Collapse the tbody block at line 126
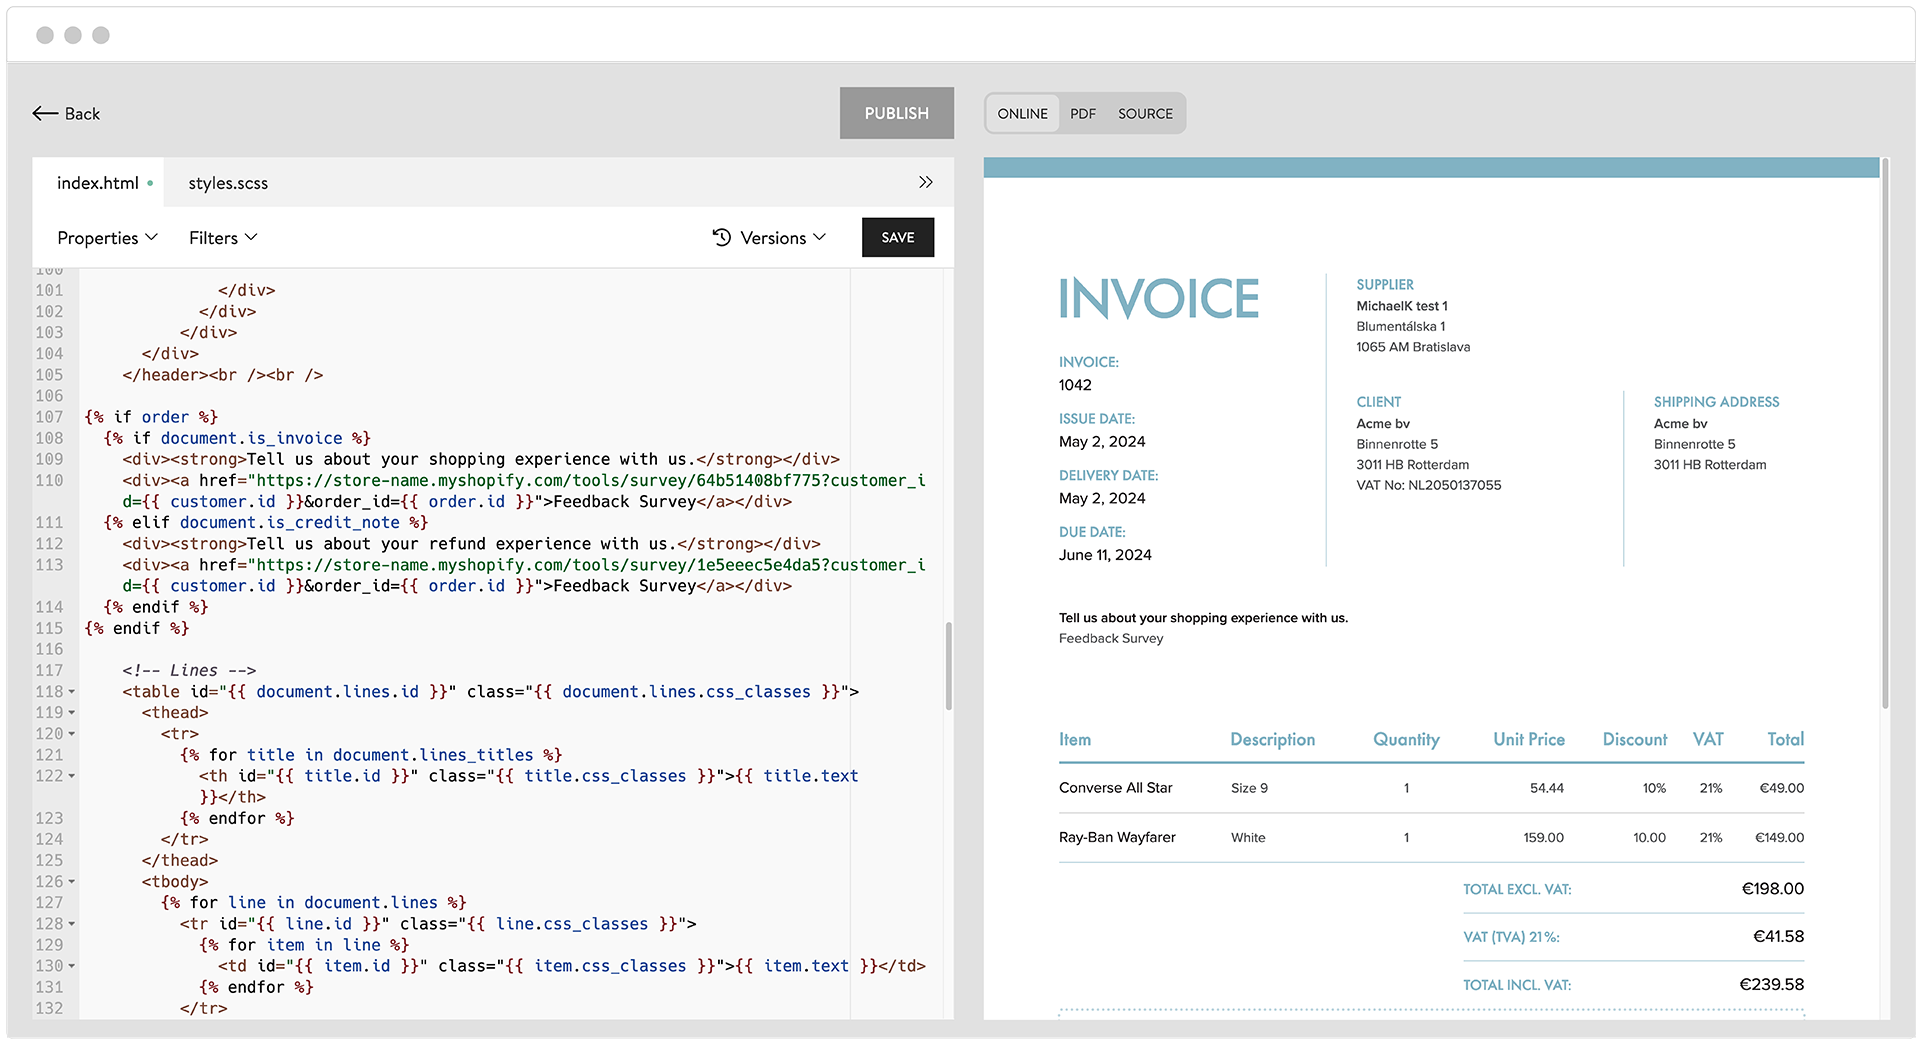The image size is (1920, 1043). click(72, 881)
